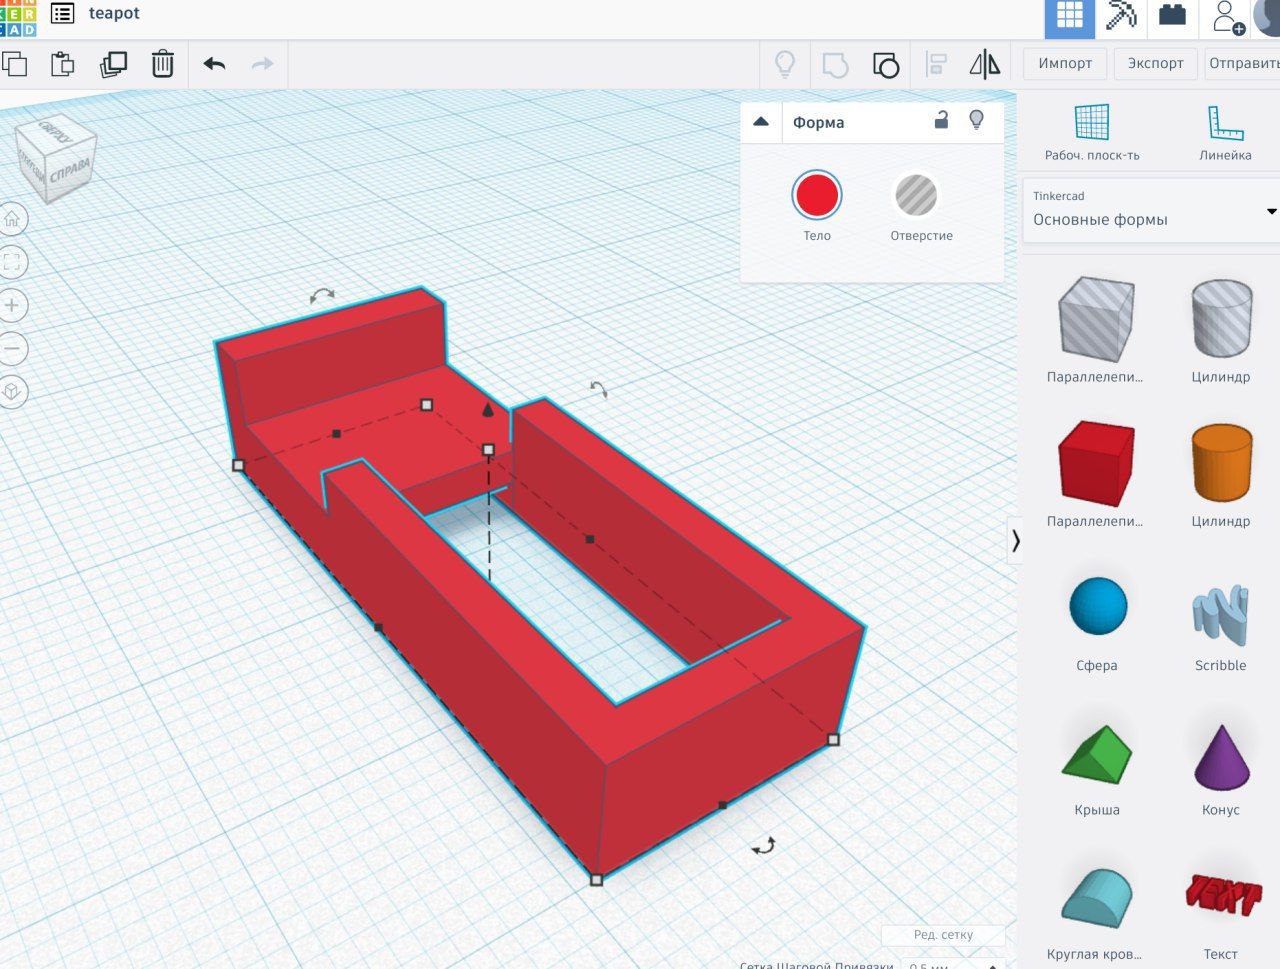Image resolution: width=1280 pixels, height=969 pixels.
Task: Collapse the Форма inspector panel
Action: (761, 122)
